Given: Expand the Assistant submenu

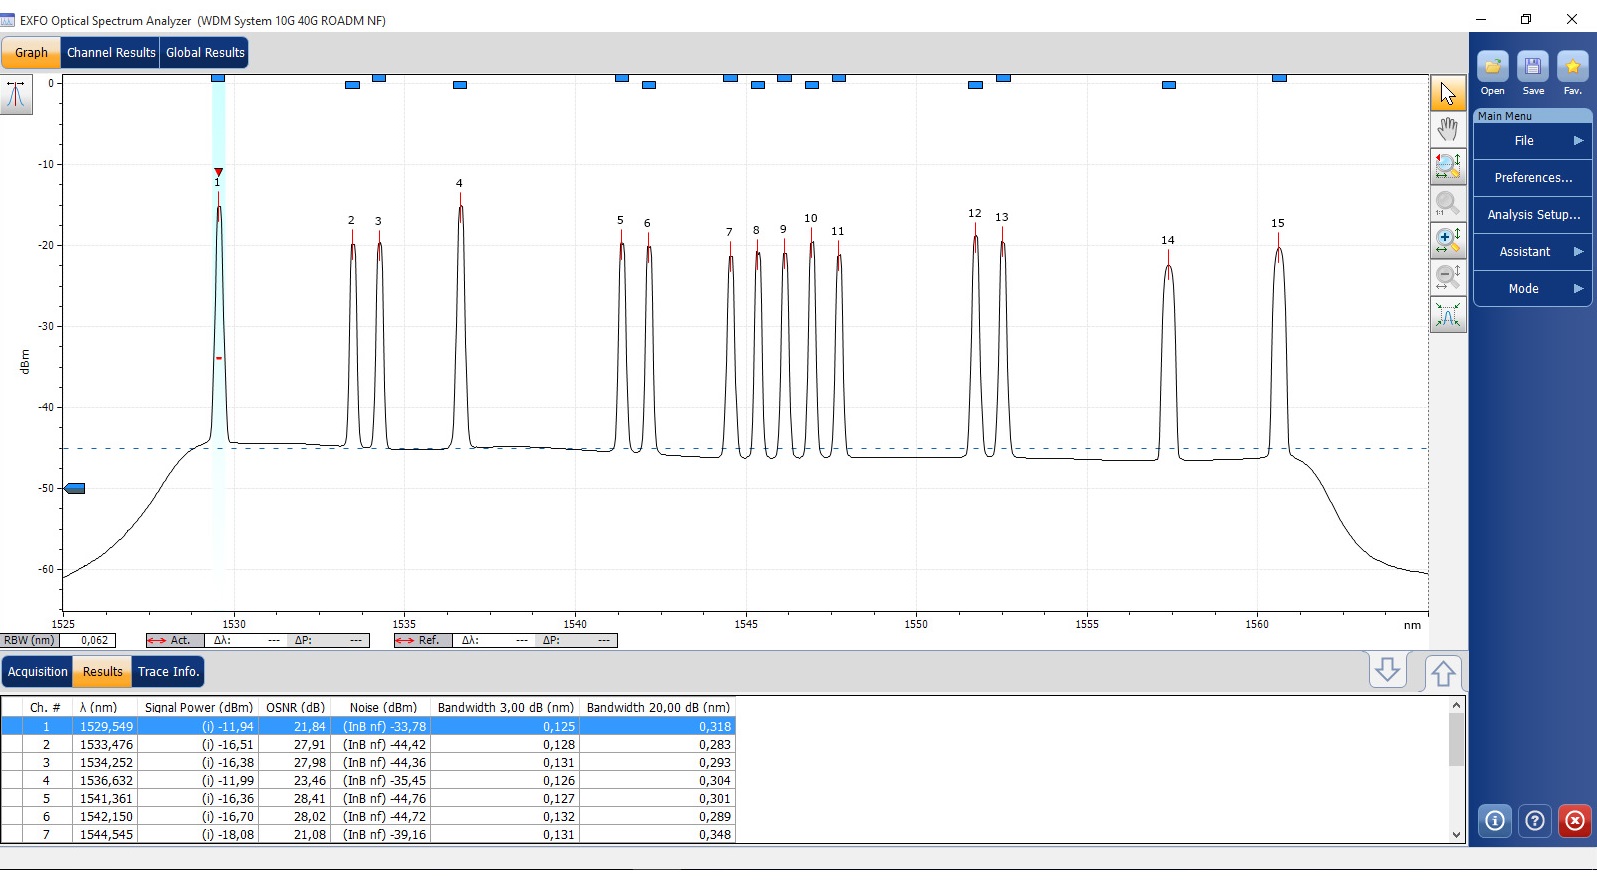Looking at the screenshot, I should click(x=1532, y=252).
